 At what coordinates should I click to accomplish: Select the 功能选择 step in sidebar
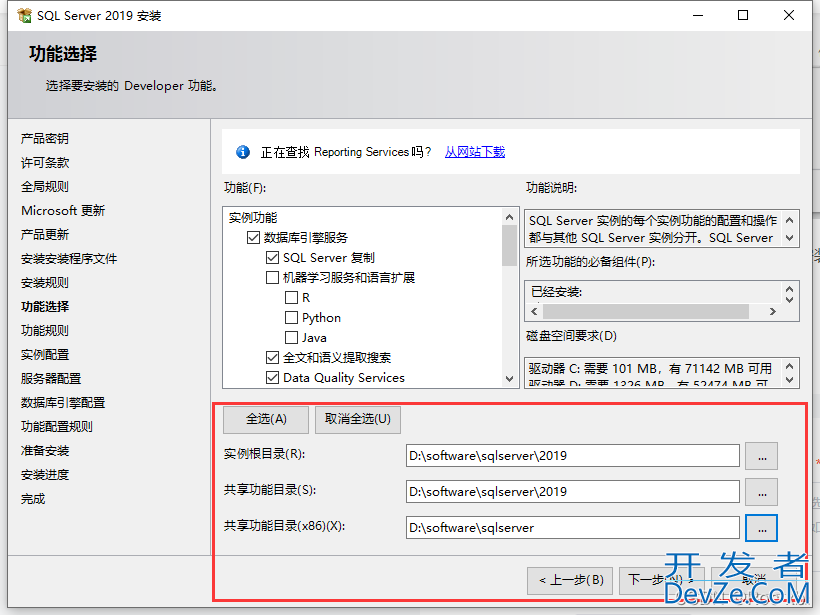pyautogui.click(x=45, y=307)
